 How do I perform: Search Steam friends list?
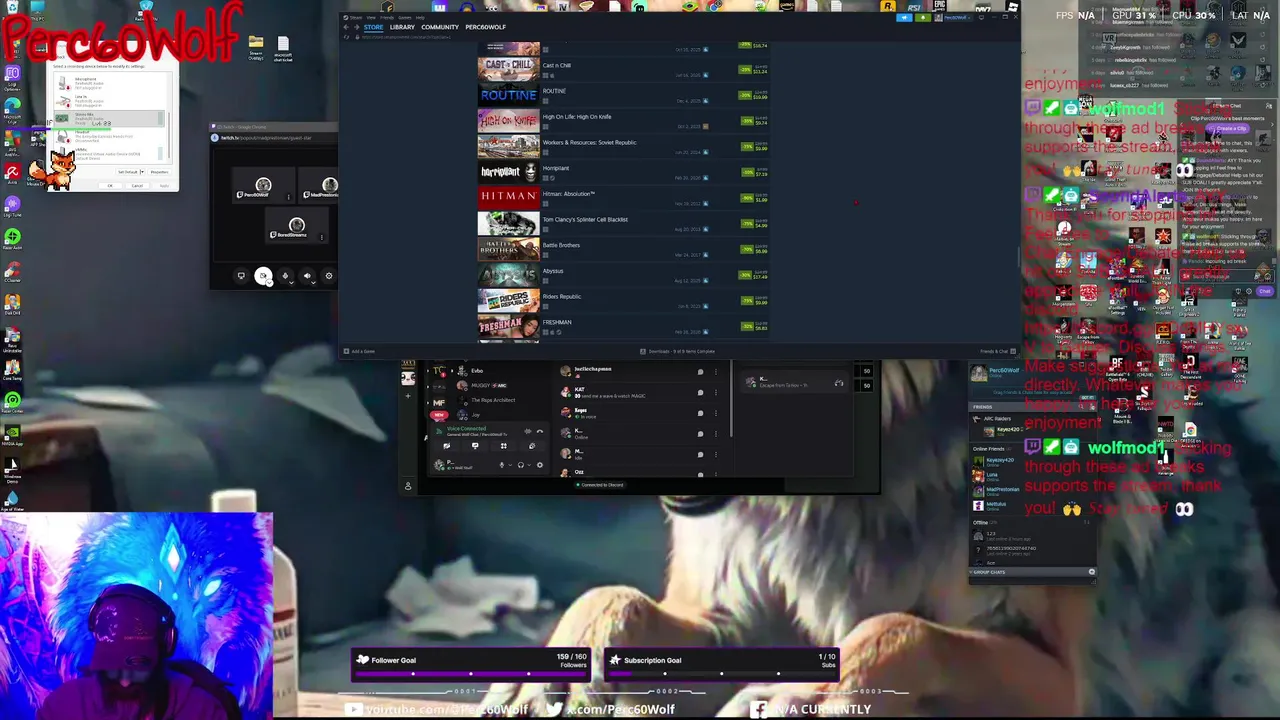(x=1082, y=407)
